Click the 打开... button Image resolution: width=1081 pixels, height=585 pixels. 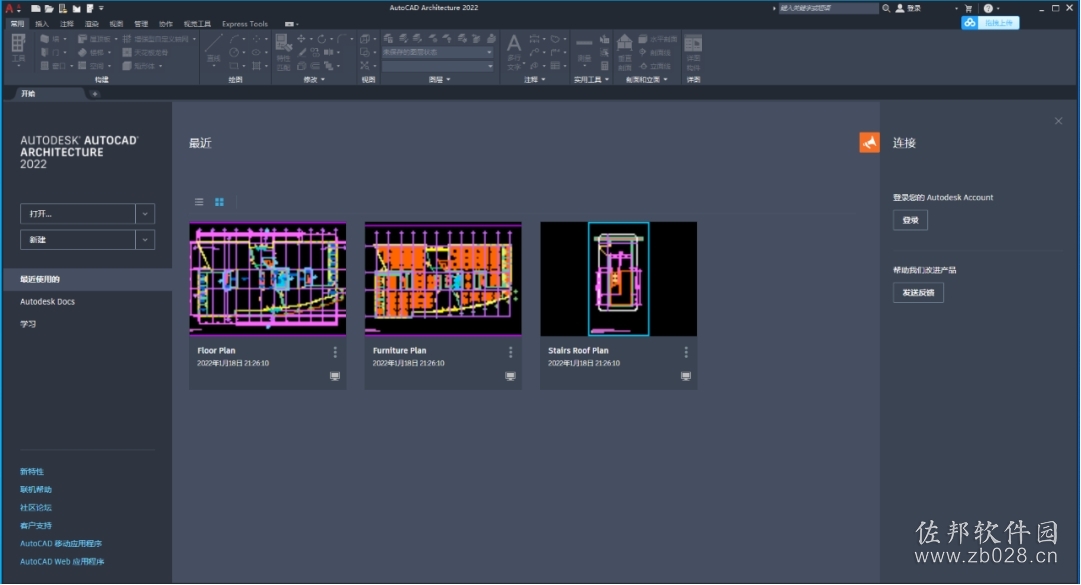pos(78,214)
